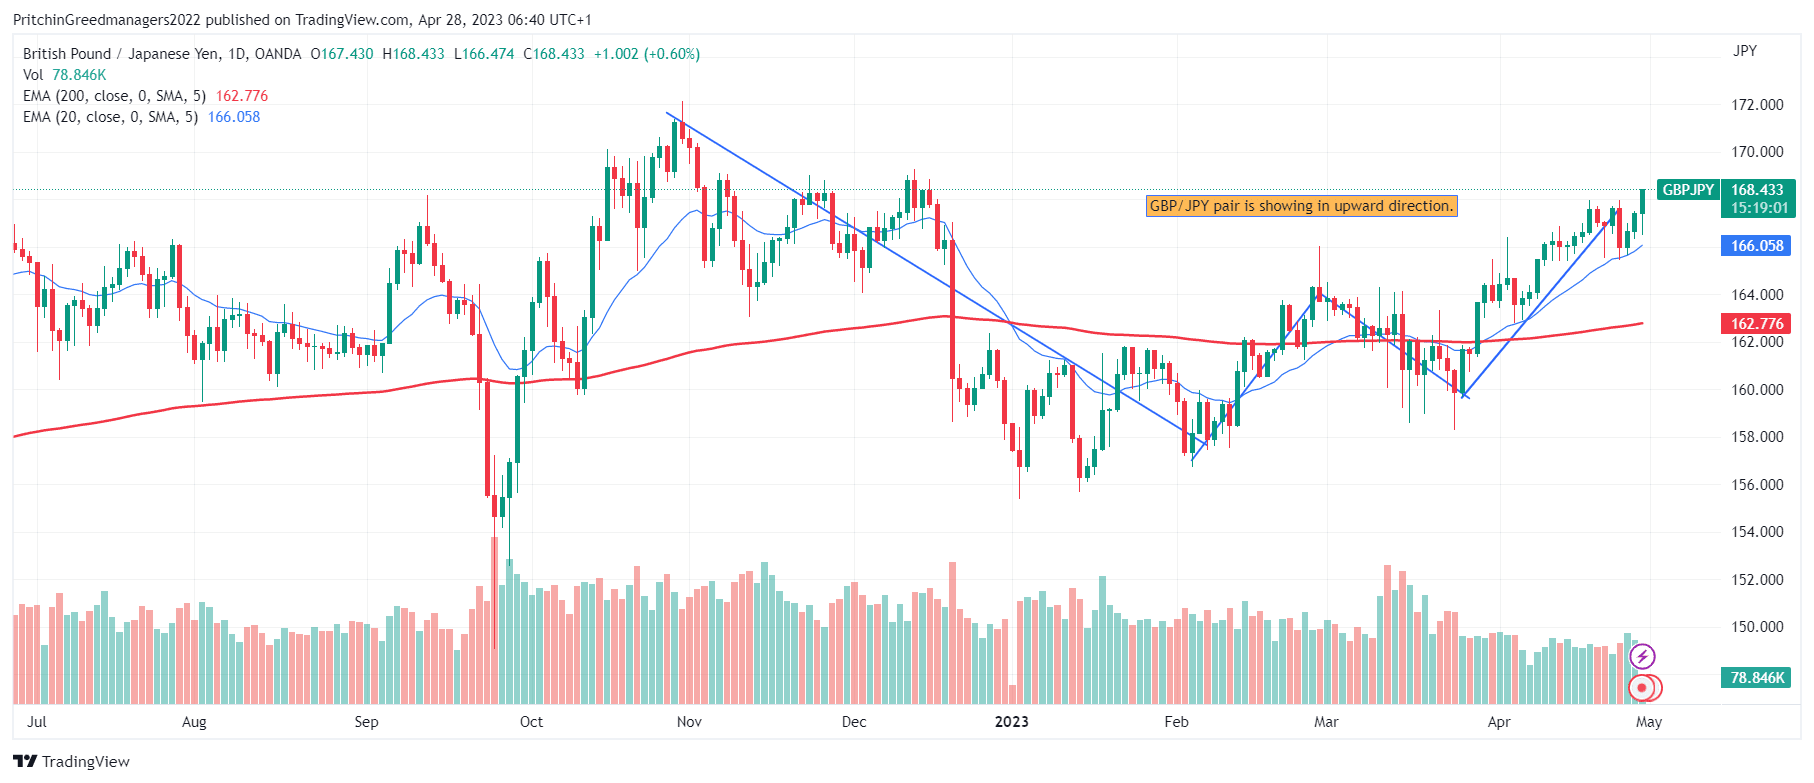Click the 160.000 price axis label

(1757, 390)
